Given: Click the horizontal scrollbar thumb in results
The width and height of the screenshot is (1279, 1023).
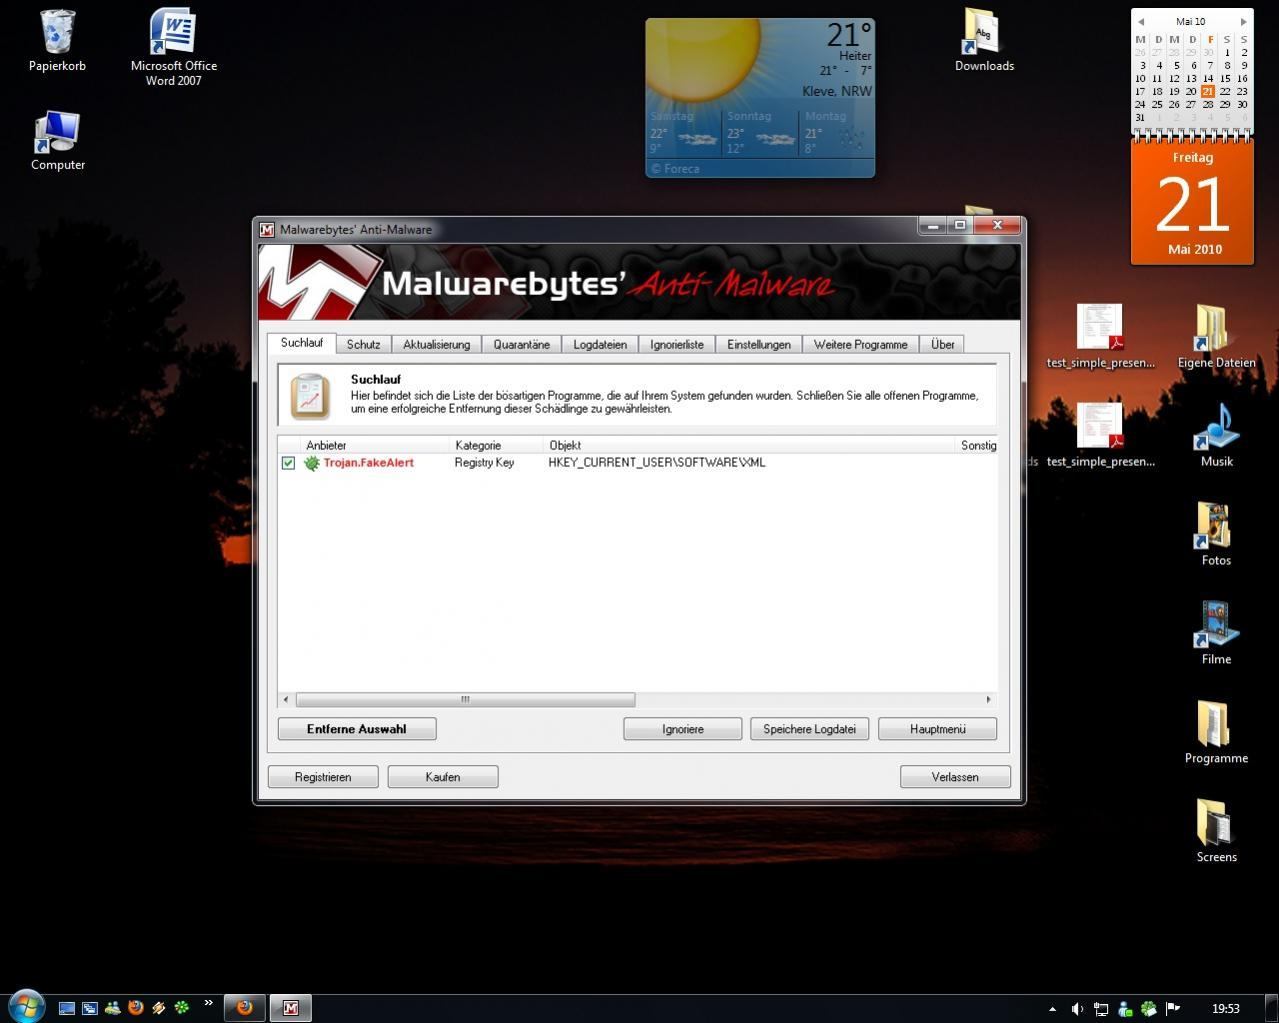Looking at the screenshot, I should click(x=465, y=700).
